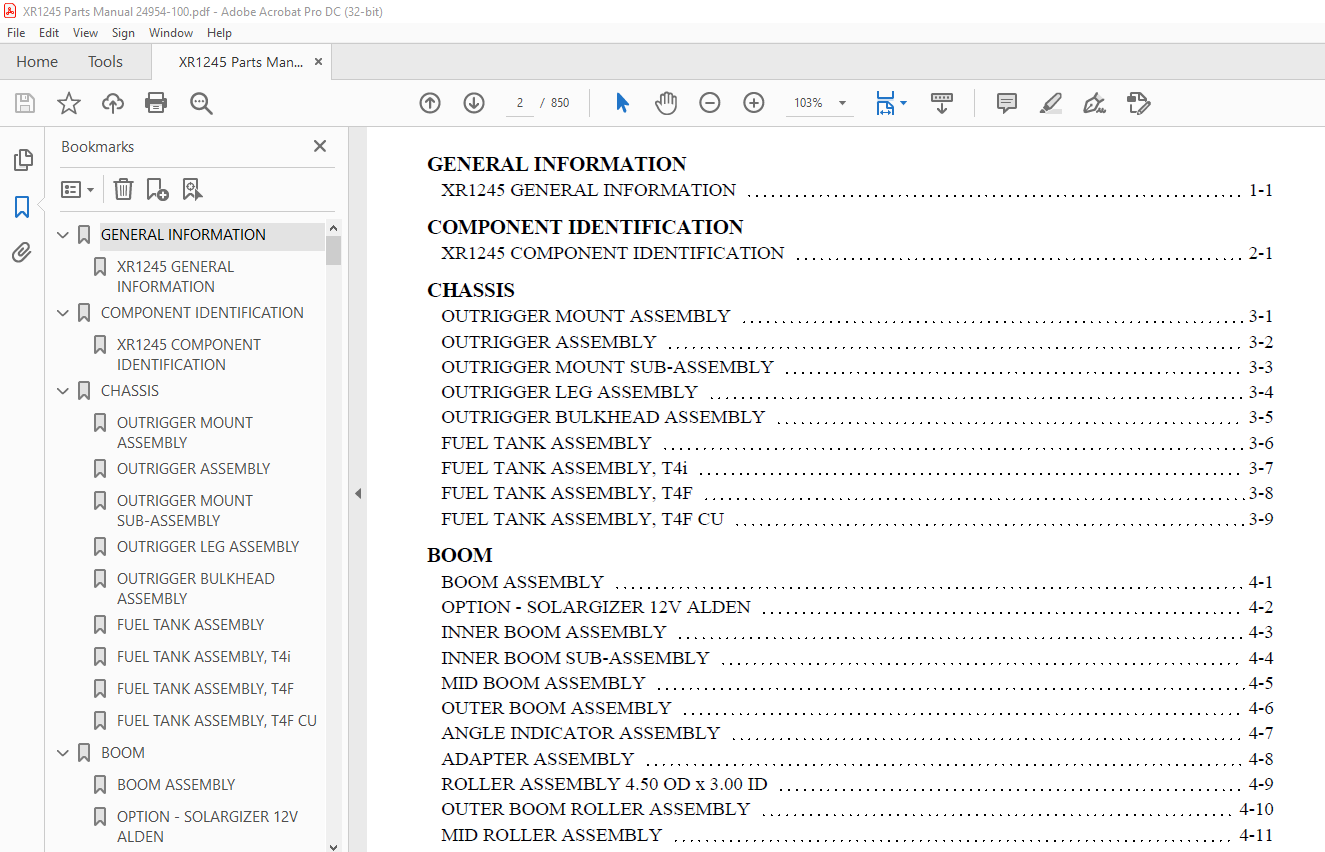Image resolution: width=1325 pixels, height=852 pixels.
Task: Collapse the navigation pane with arrow
Action: pyautogui.click(x=357, y=493)
